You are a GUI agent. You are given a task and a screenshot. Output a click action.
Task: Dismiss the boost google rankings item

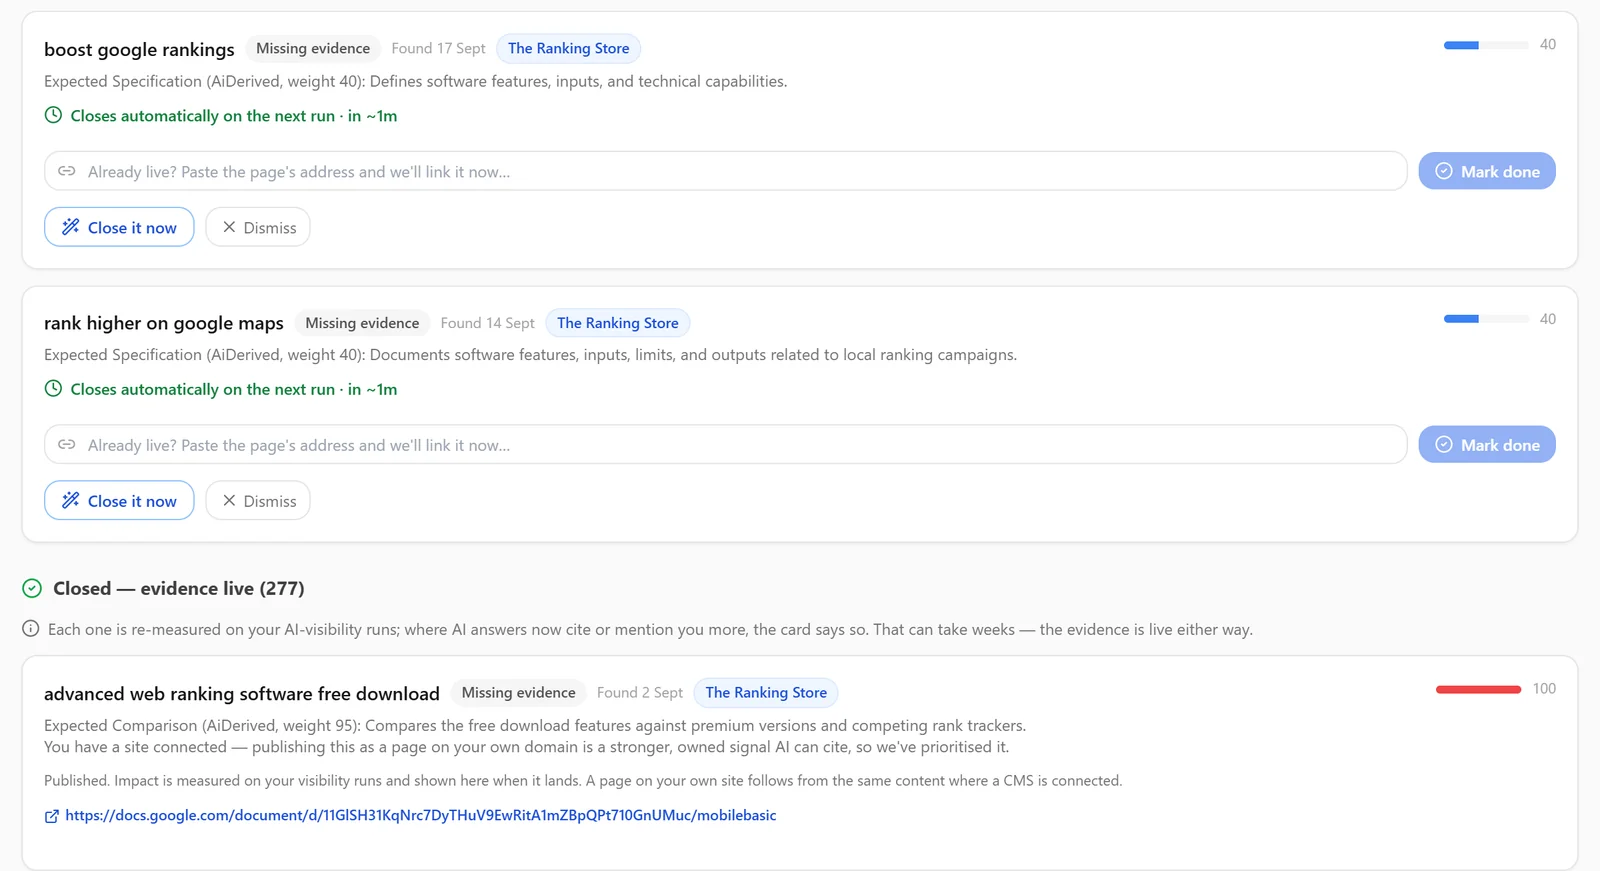258,227
